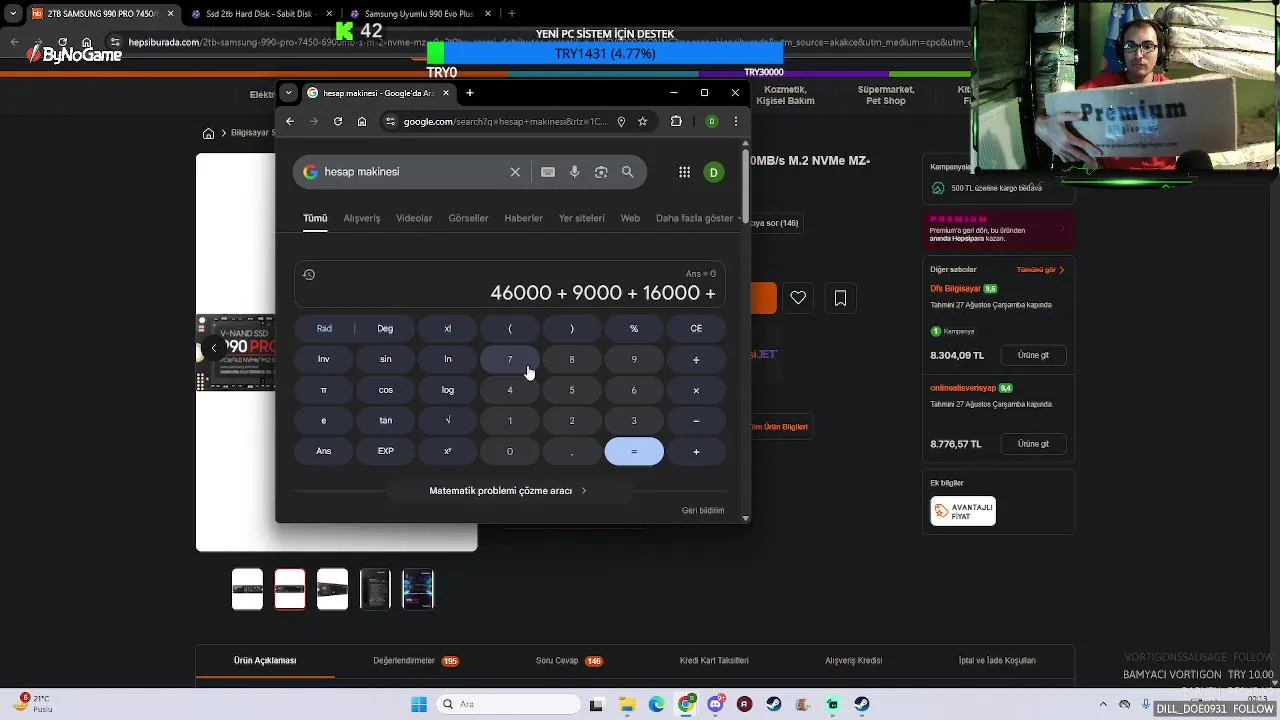Image resolution: width=1280 pixels, height=720 pixels.
Task: Expand 'Tümünü gör' sellers list
Action: 1040,270
